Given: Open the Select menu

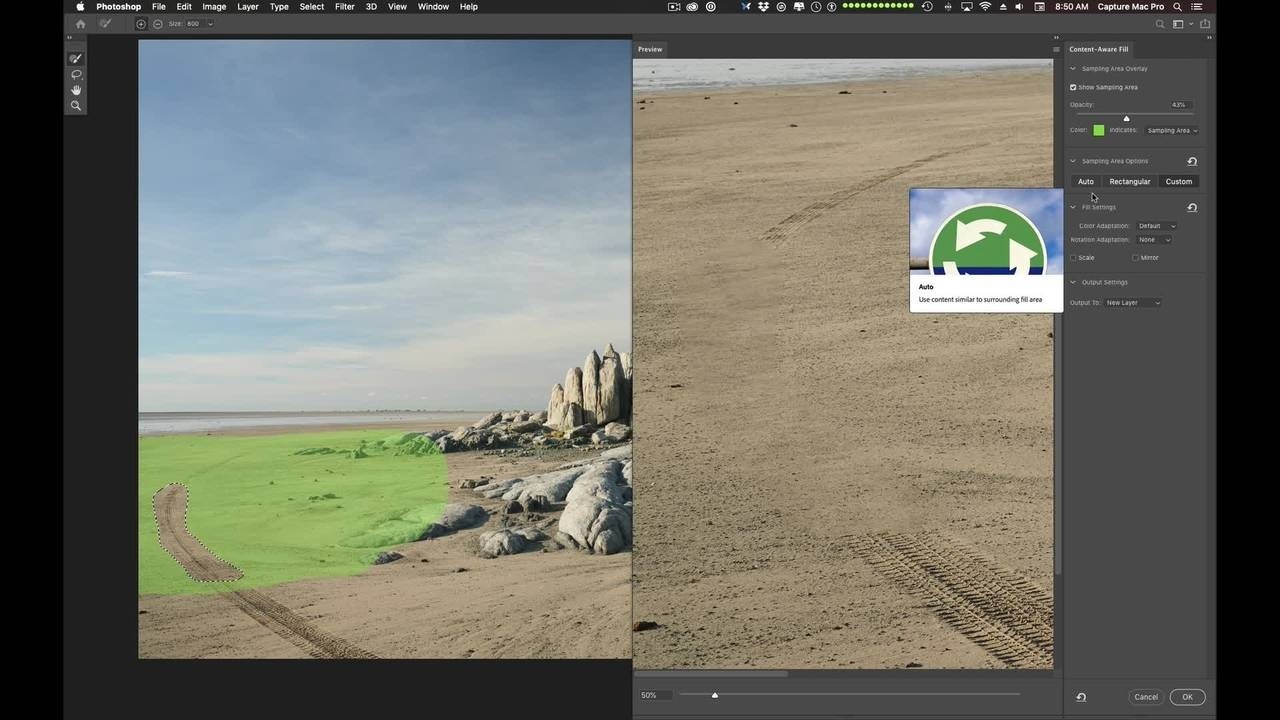Looking at the screenshot, I should [x=311, y=7].
